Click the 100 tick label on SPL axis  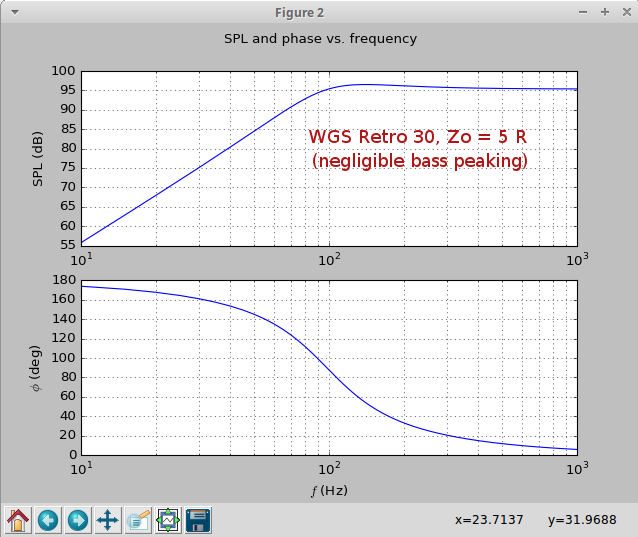(x=63, y=71)
